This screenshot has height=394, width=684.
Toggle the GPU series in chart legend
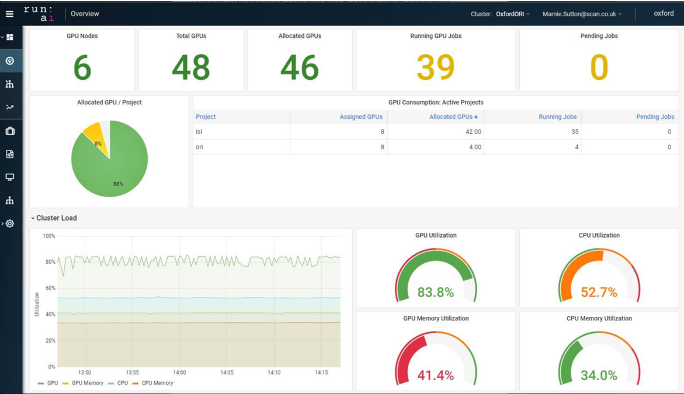tap(48, 383)
